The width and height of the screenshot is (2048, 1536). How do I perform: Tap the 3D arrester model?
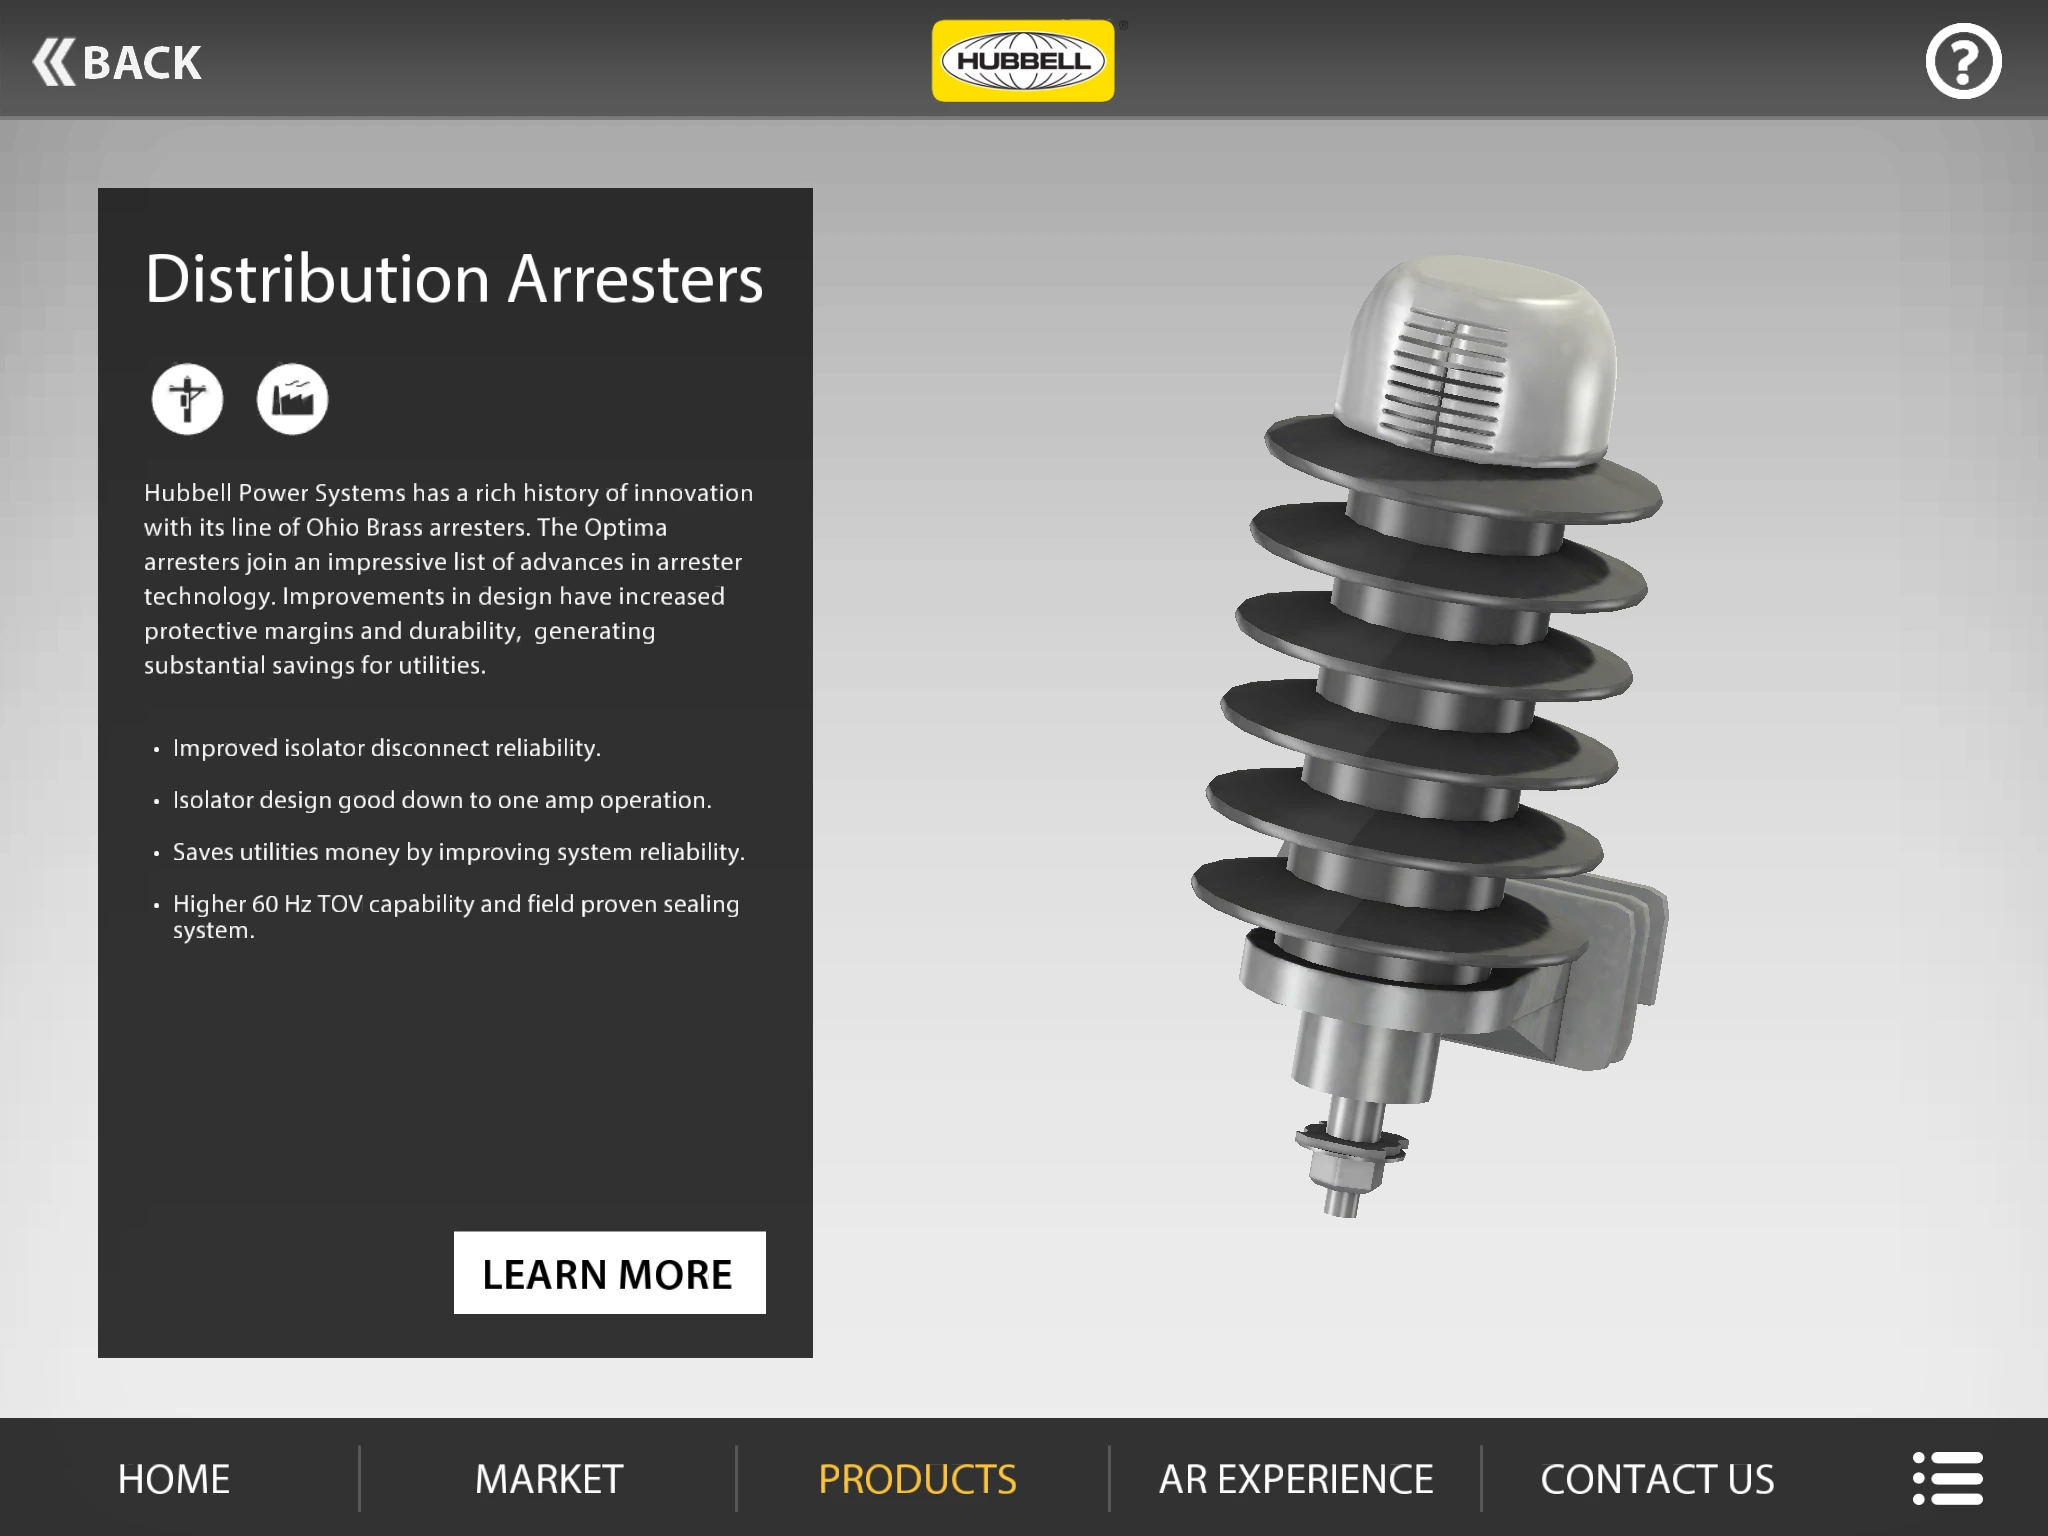pyautogui.click(x=1428, y=735)
